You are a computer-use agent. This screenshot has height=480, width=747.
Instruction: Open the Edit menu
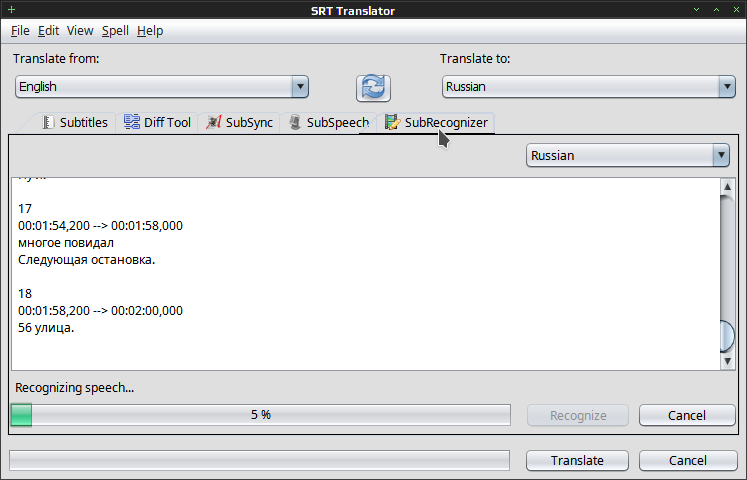point(48,31)
